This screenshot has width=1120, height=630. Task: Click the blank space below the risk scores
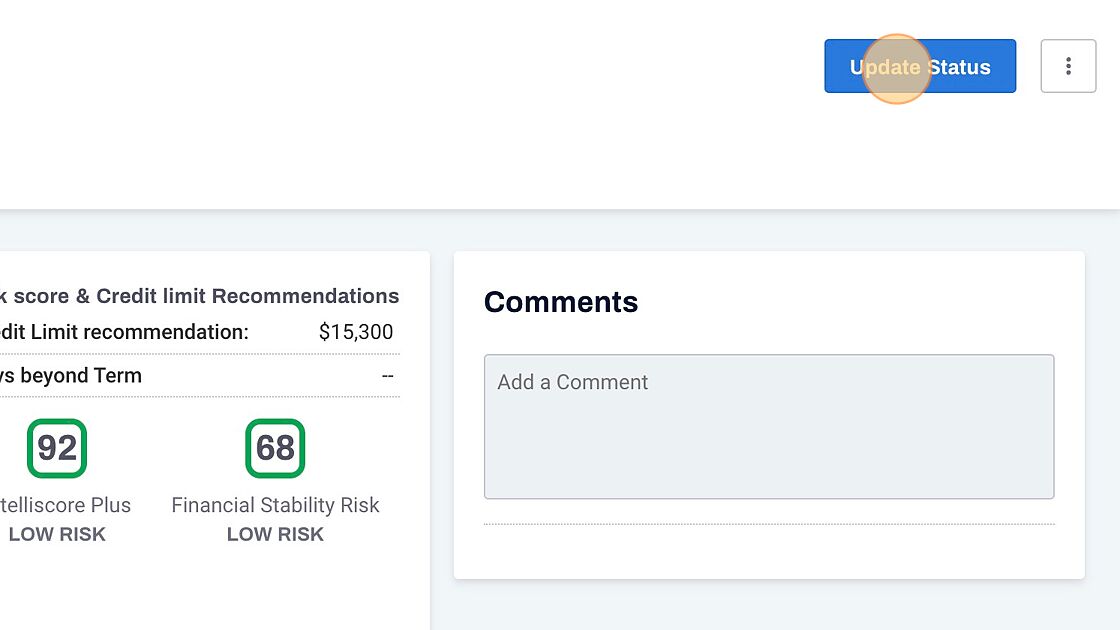[x=200, y=590]
